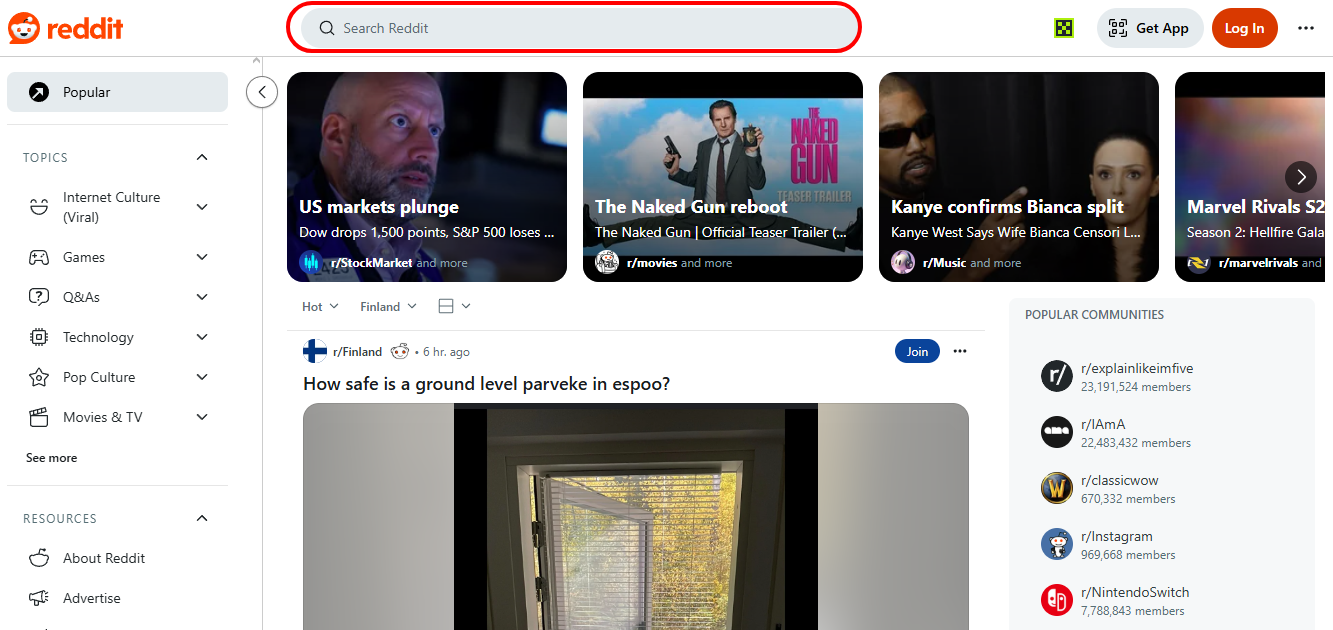Viewport: 1333px width, 630px height.
Task: Expand the Q&As topic chevron
Action: click(x=202, y=297)
